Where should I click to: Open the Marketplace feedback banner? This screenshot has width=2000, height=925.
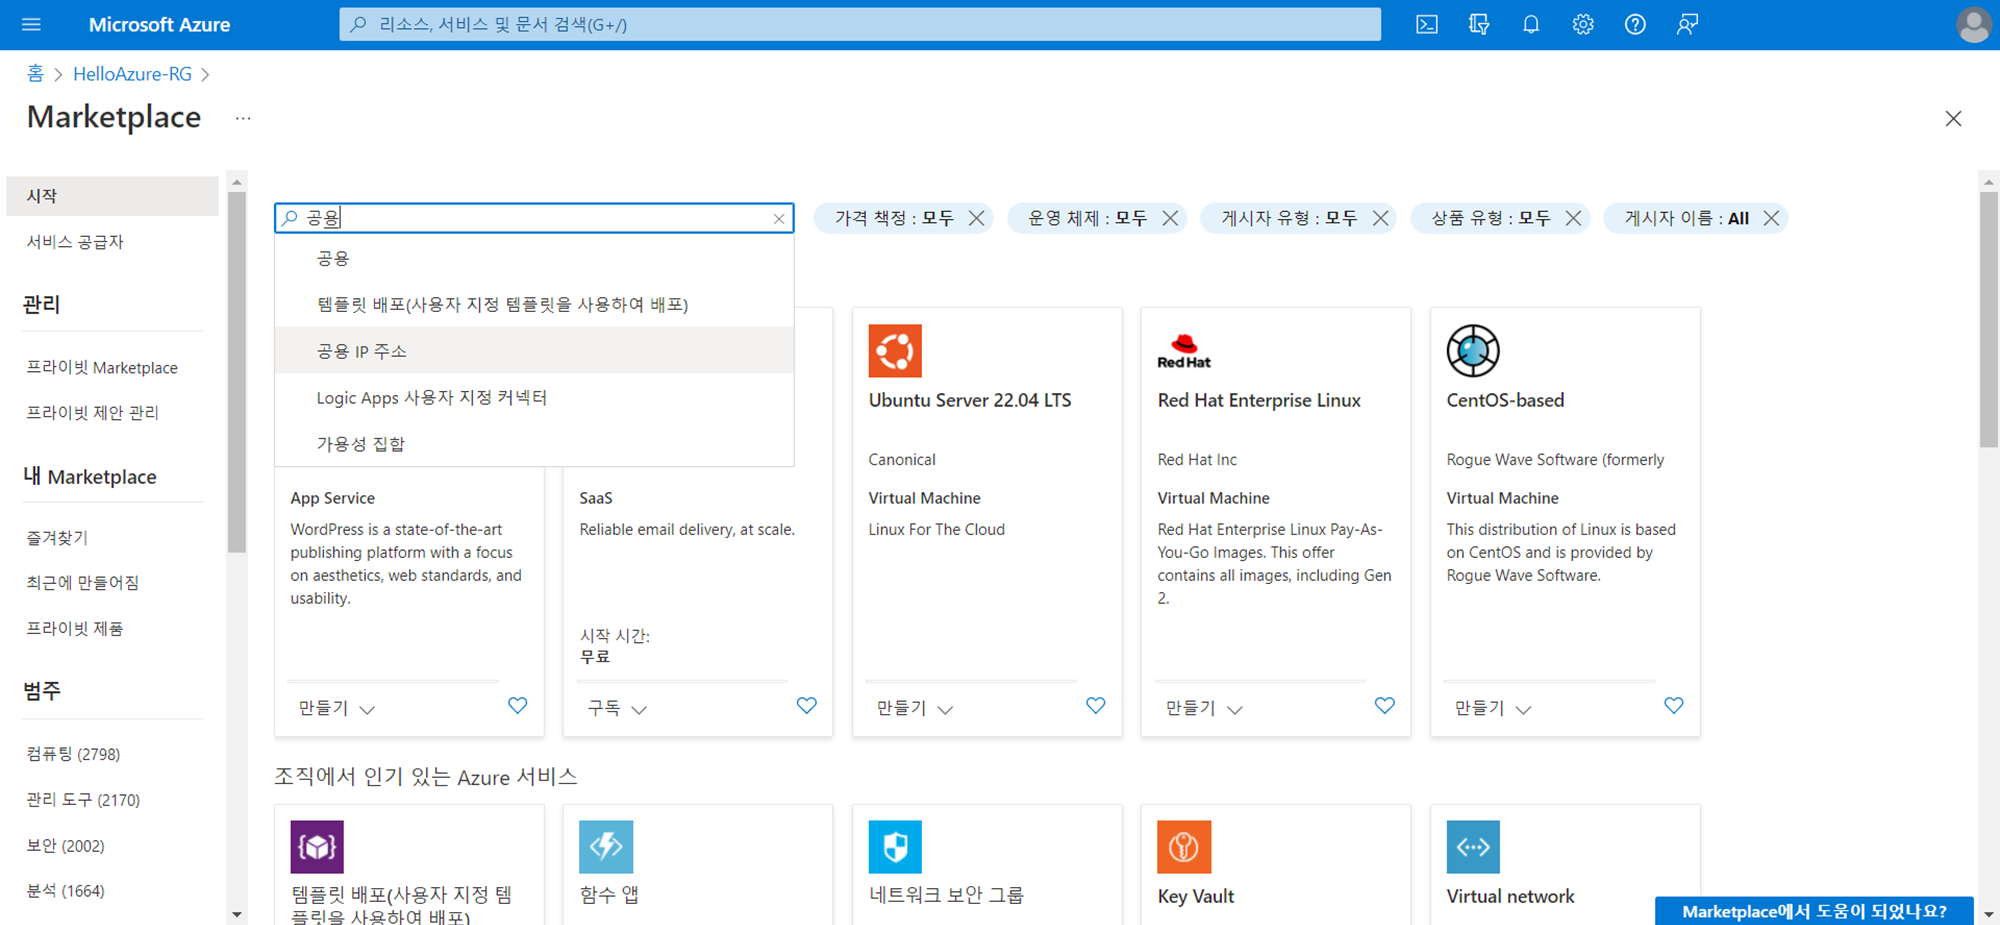point(1814,911)
